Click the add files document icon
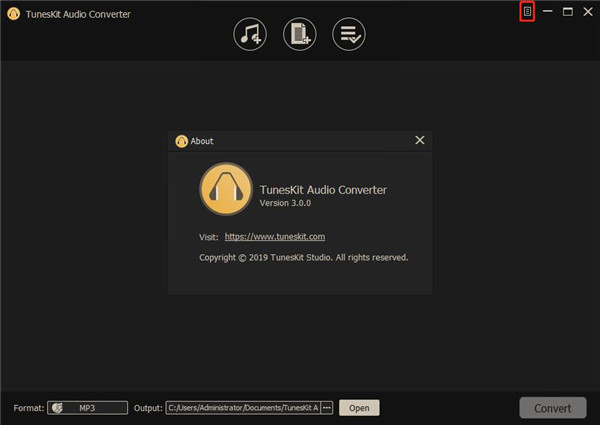This screenshot has height=425, width=600. 299,35
